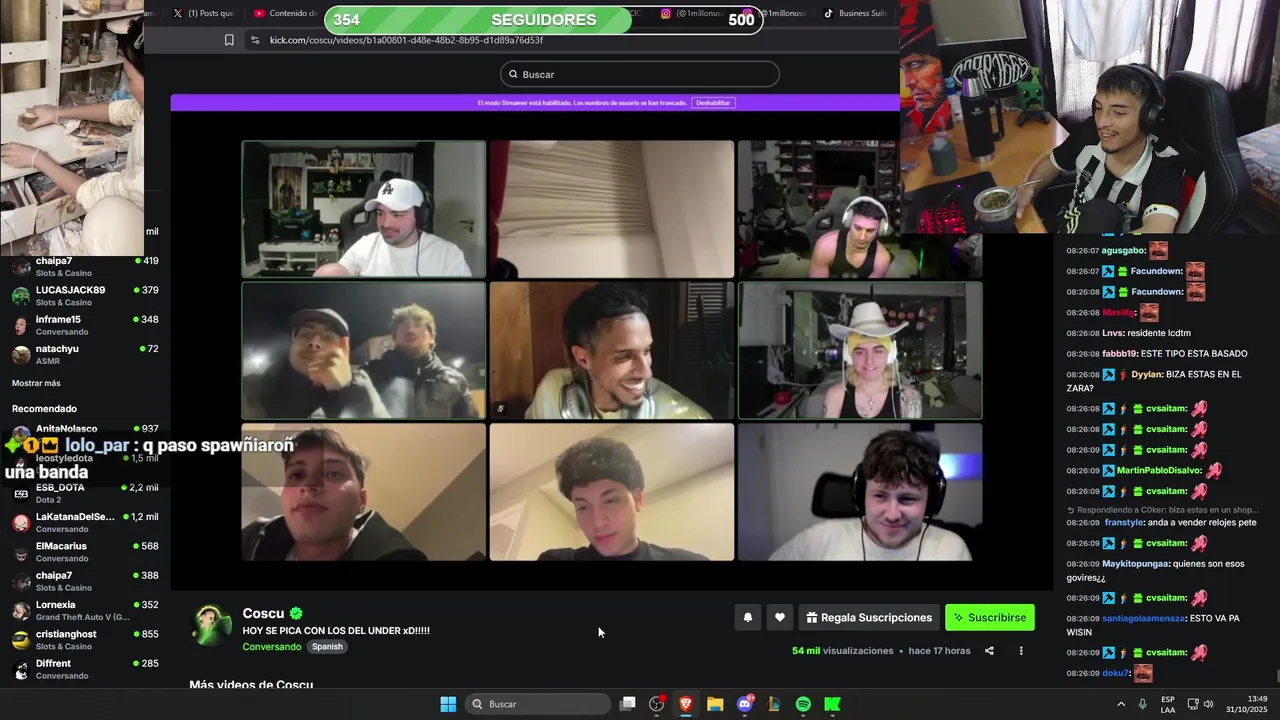Screen dimensions: 1280x720
Task: Click the bookmark icon in the address bar
Action: [x=229, y=40]
